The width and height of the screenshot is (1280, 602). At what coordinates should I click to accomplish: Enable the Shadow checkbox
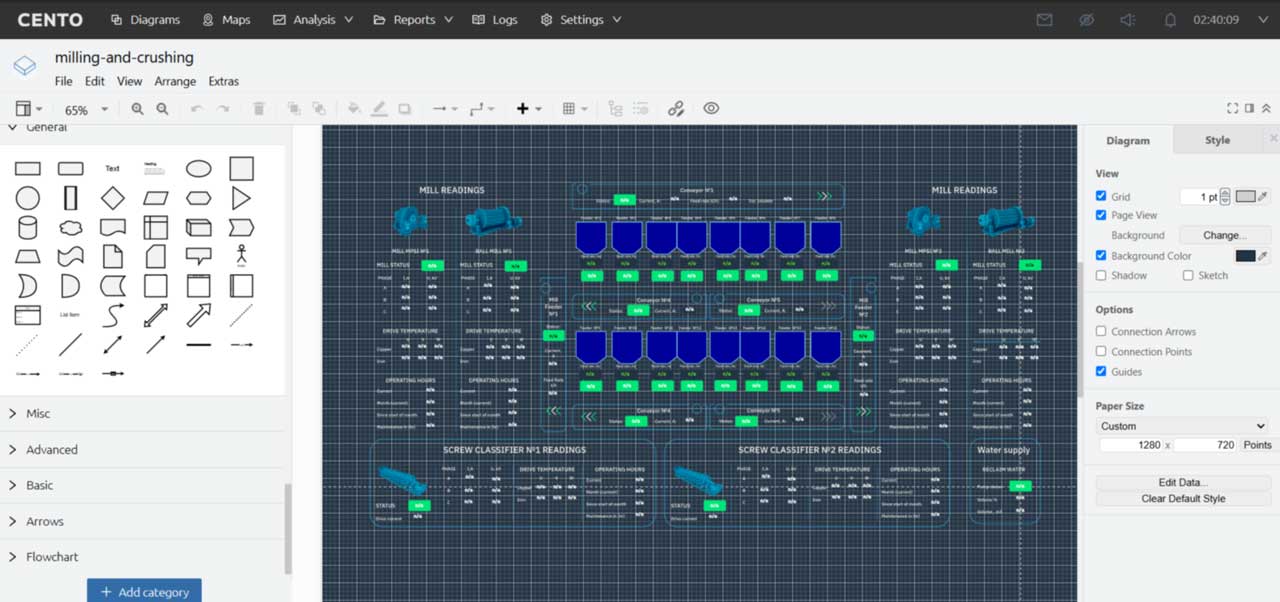1101,275
